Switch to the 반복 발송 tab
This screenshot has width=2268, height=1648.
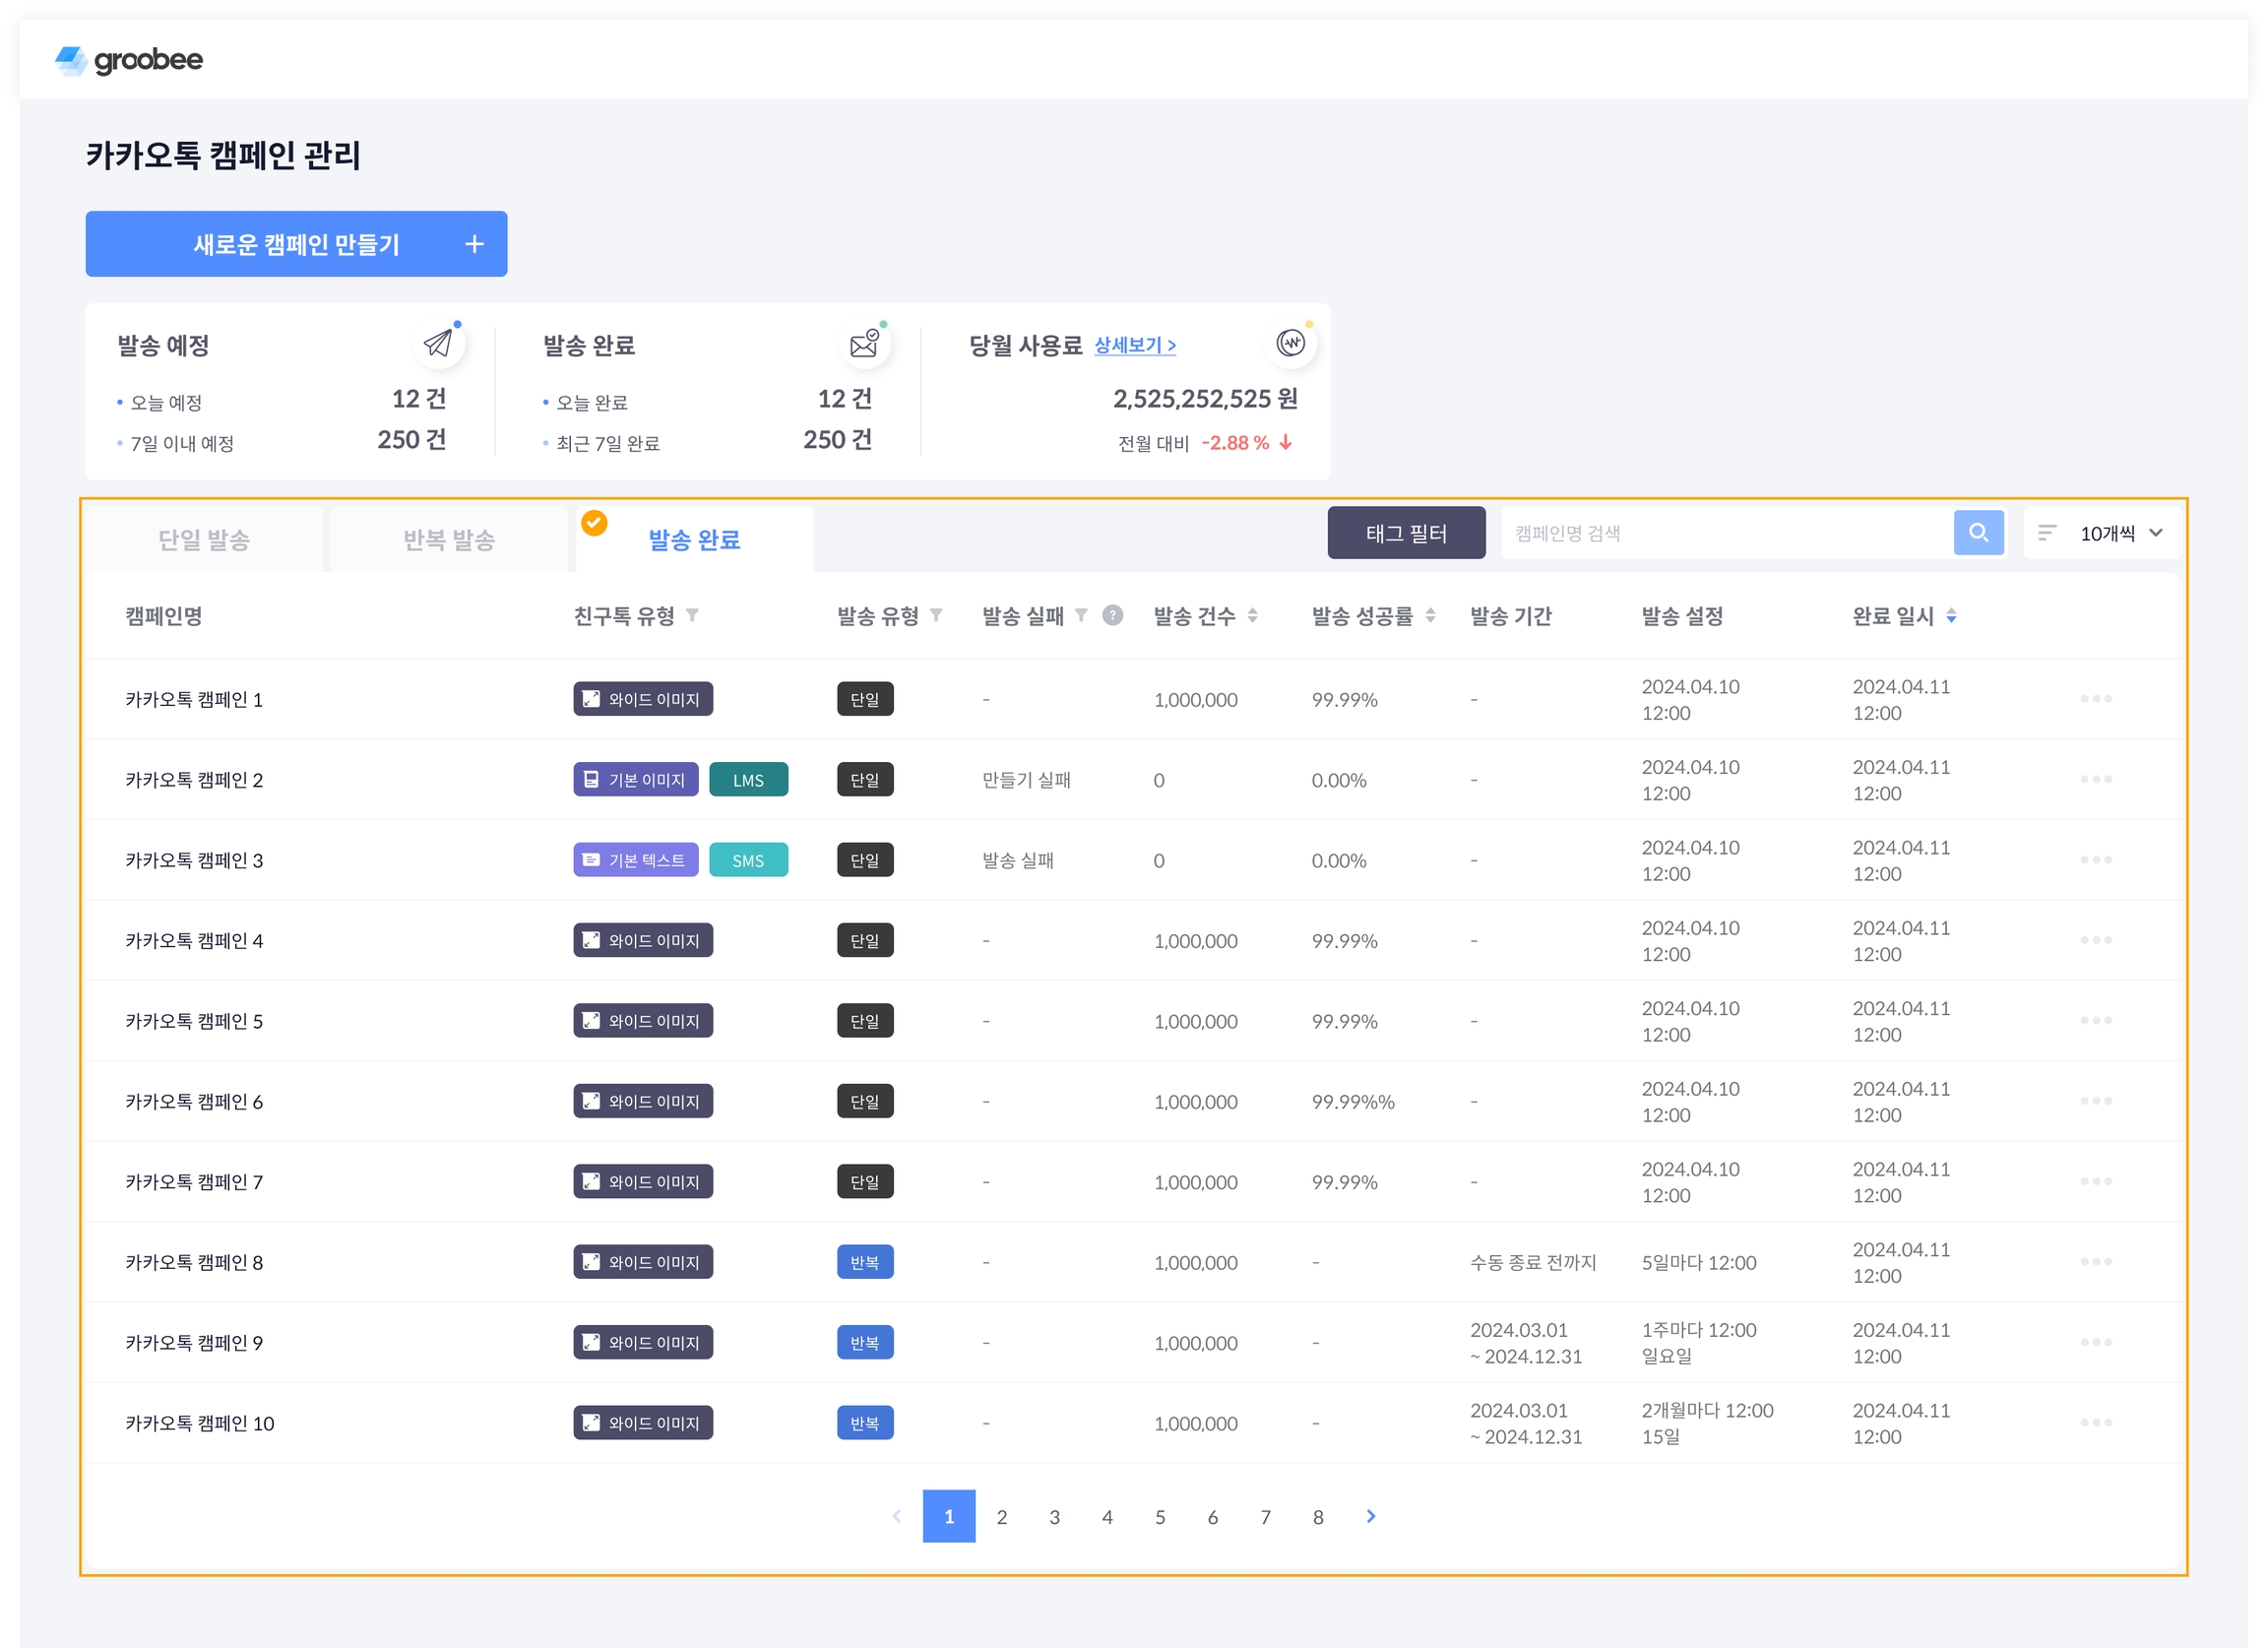coord(449,540)
